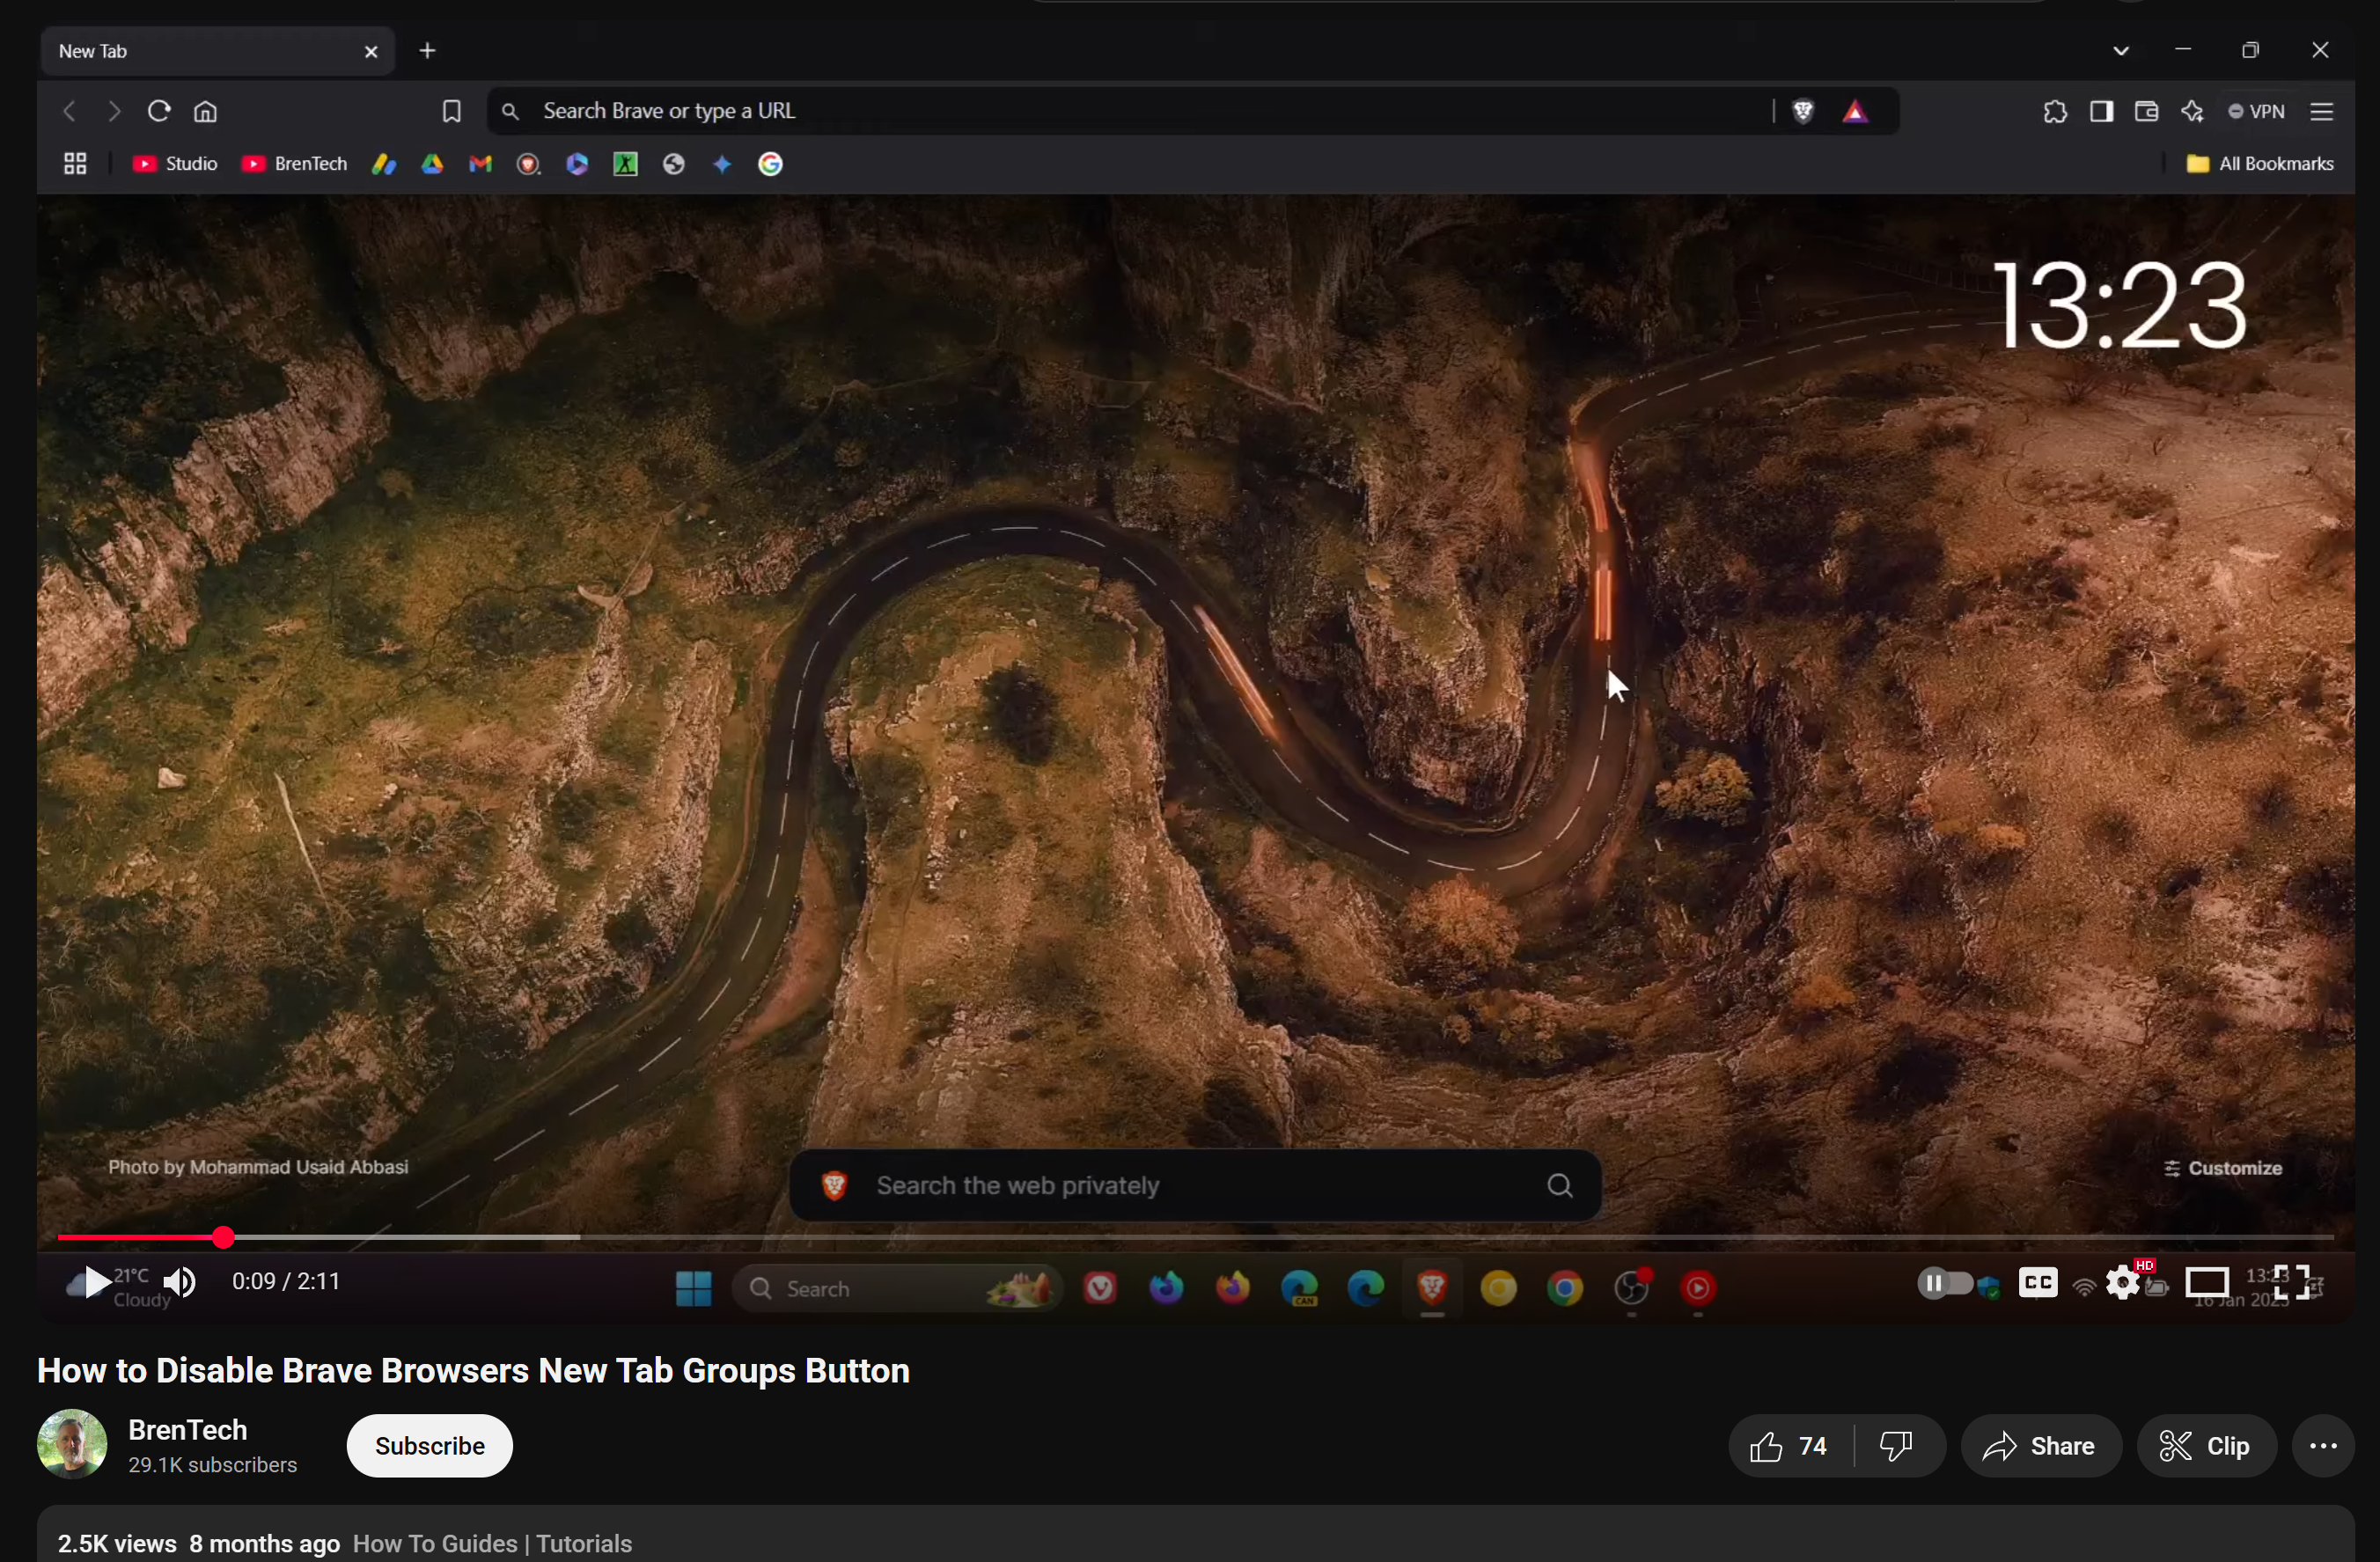Click the red progress bar scrubber
Viewport: 2380px width, 1562px height.
[x=223, y=1238]
